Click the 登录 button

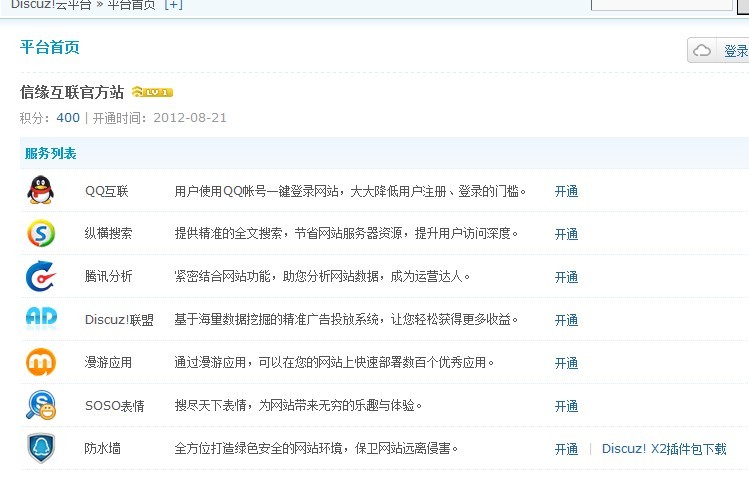click(718, 50)
